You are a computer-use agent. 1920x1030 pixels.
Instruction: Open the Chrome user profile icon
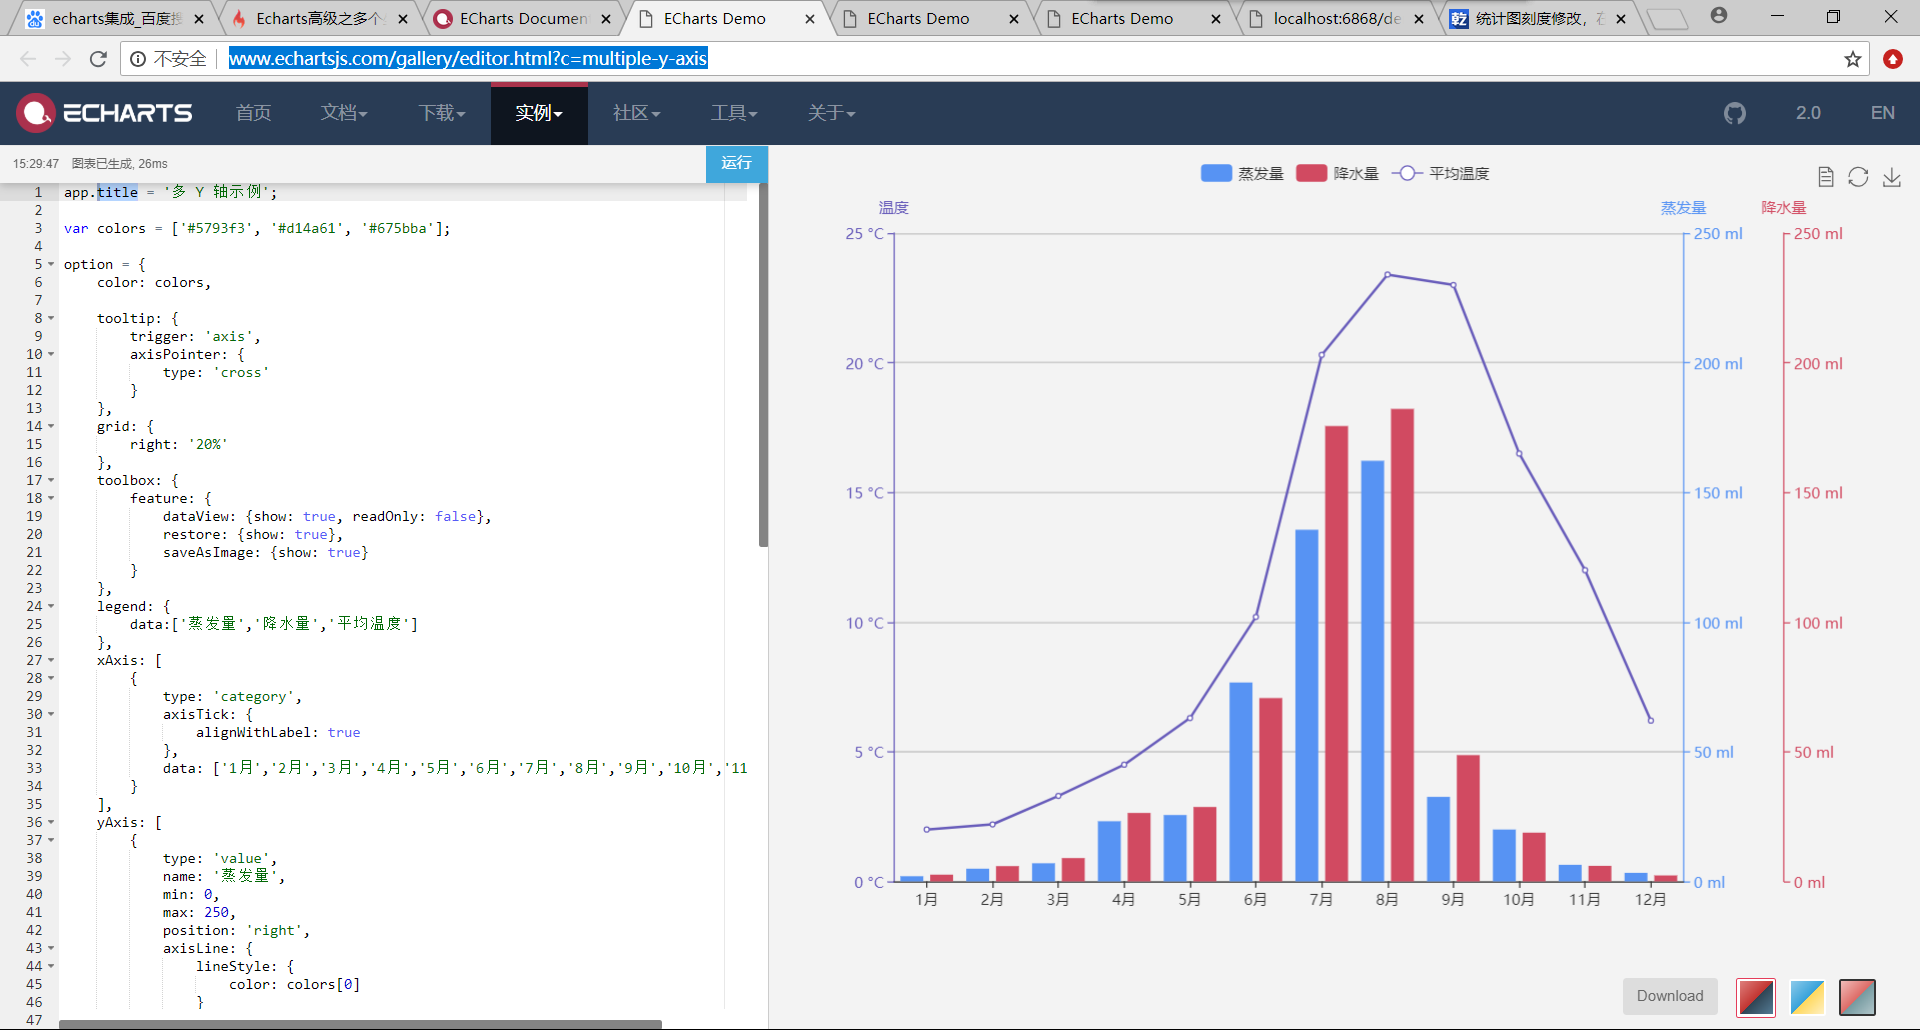point(1718,16)
